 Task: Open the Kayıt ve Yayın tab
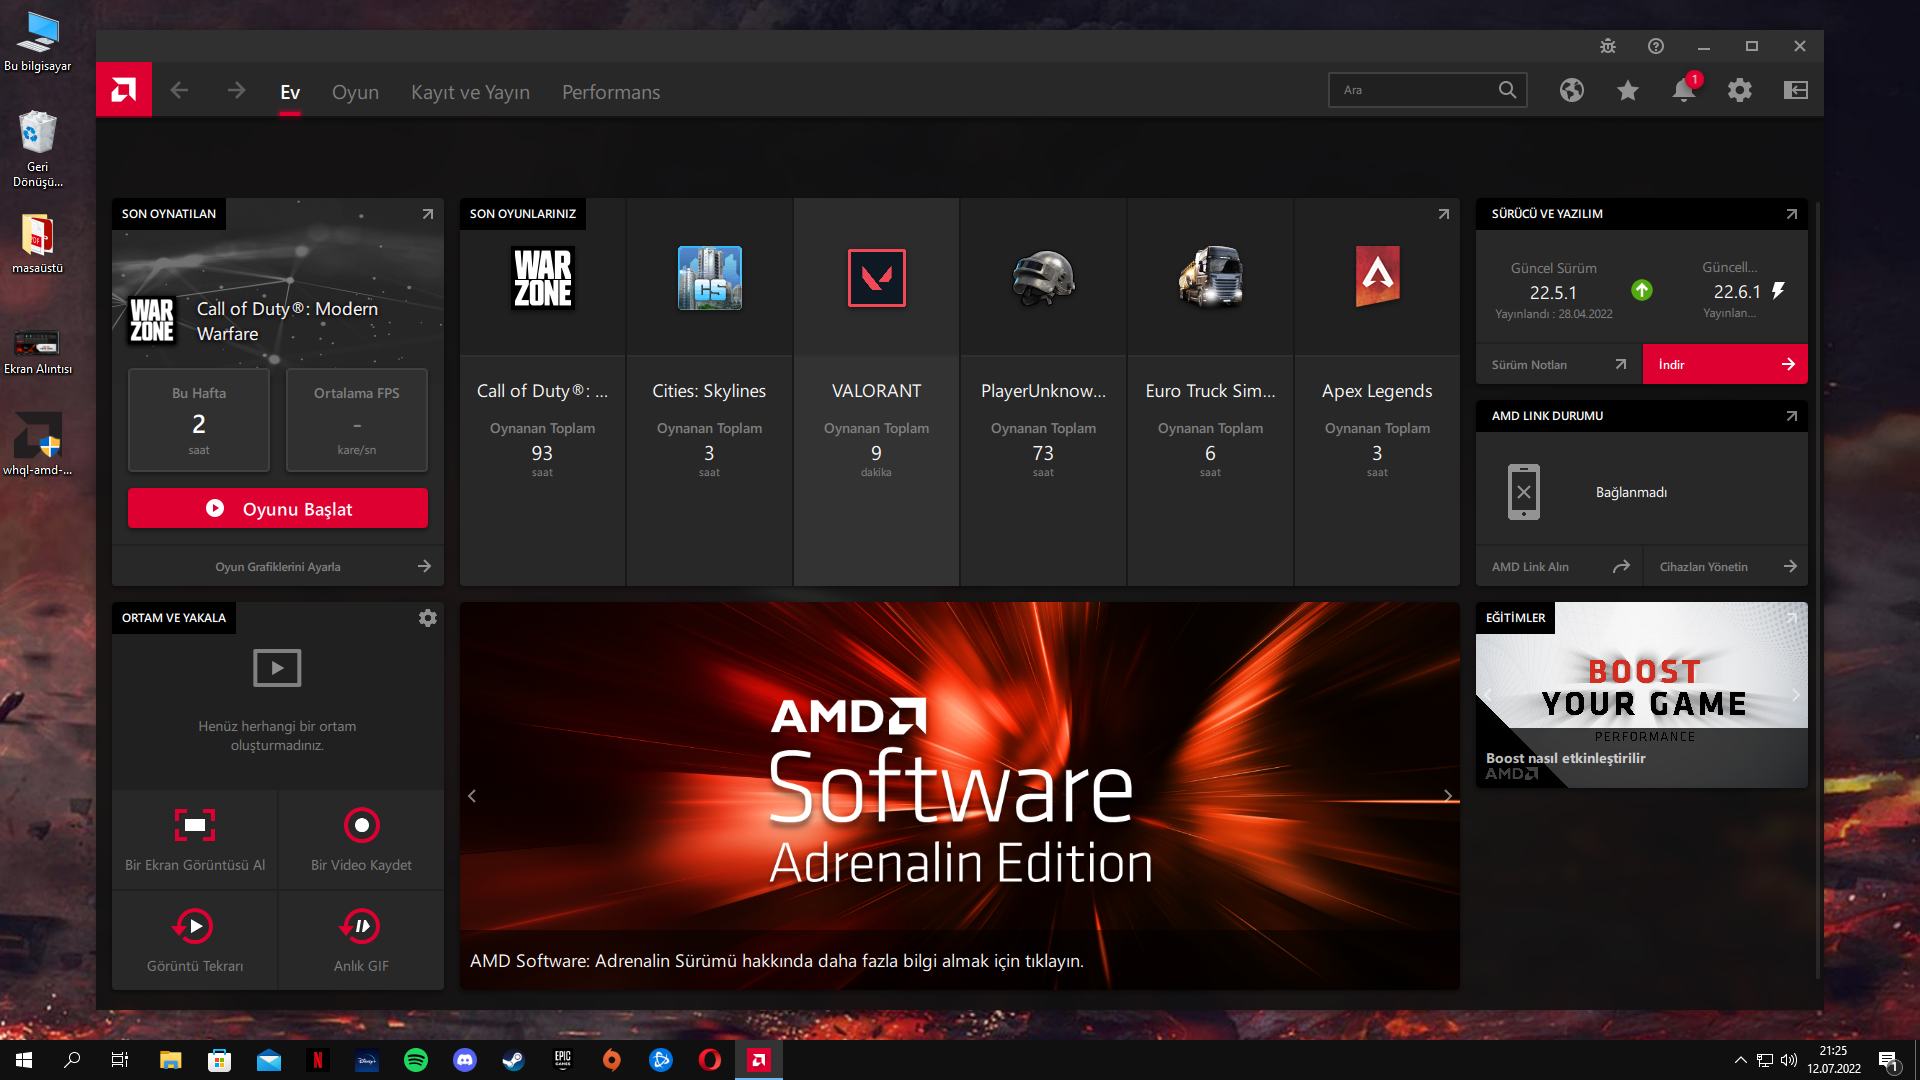(x=470, y=92)
